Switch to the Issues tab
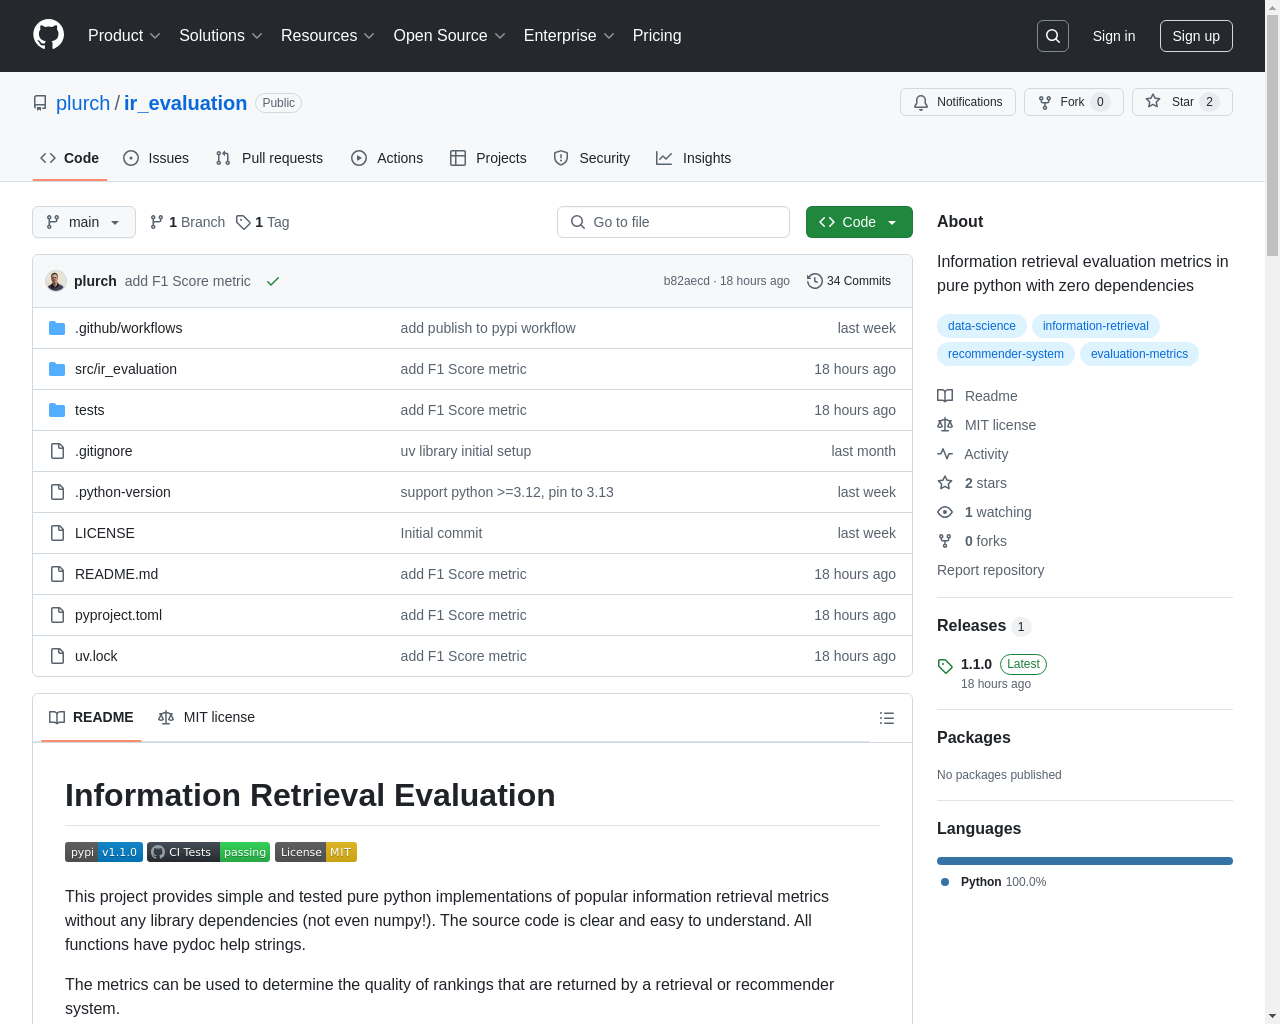Viewport: 1280px width, 1024px height. pos(156,158)
